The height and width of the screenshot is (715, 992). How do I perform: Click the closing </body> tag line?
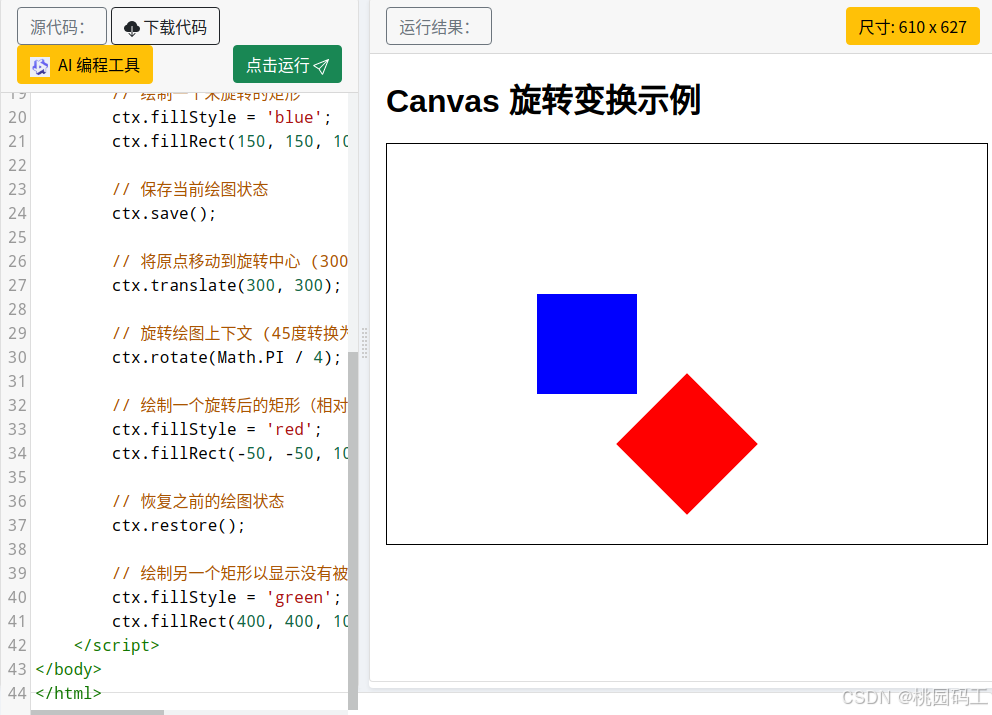coord(68,669)
